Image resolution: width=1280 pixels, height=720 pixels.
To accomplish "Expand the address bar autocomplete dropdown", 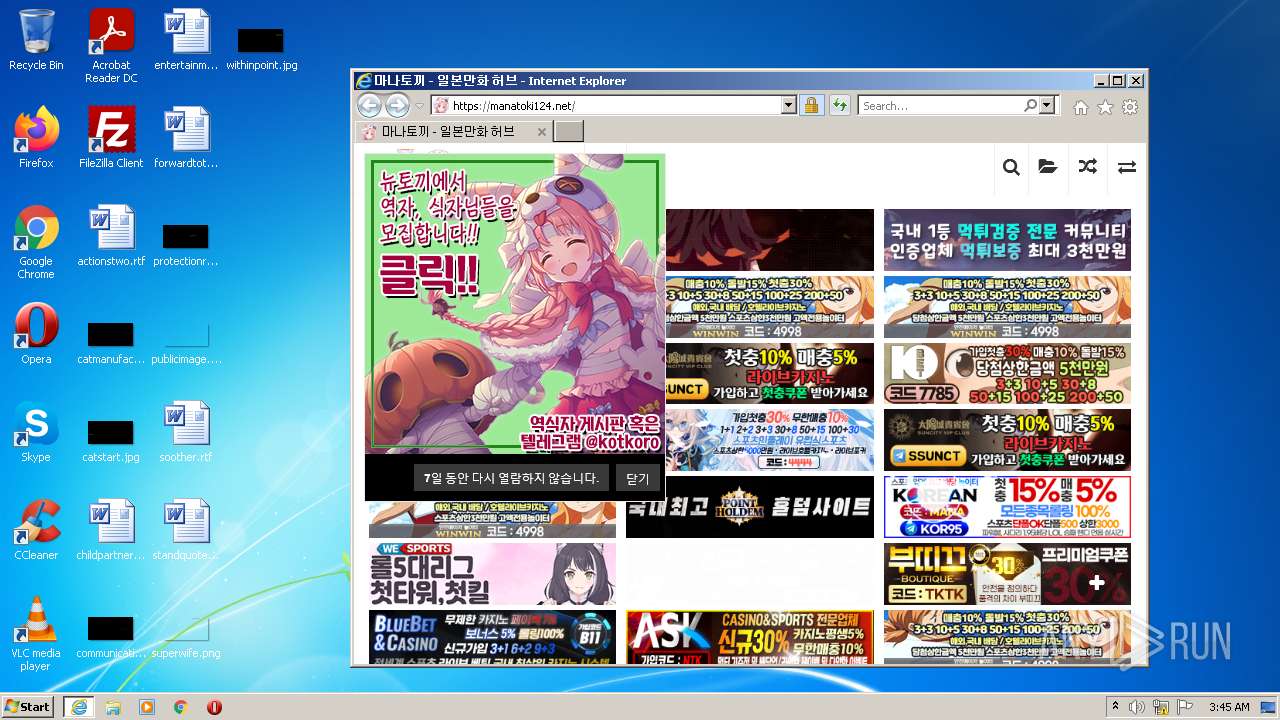I will (x=788, y=105).
